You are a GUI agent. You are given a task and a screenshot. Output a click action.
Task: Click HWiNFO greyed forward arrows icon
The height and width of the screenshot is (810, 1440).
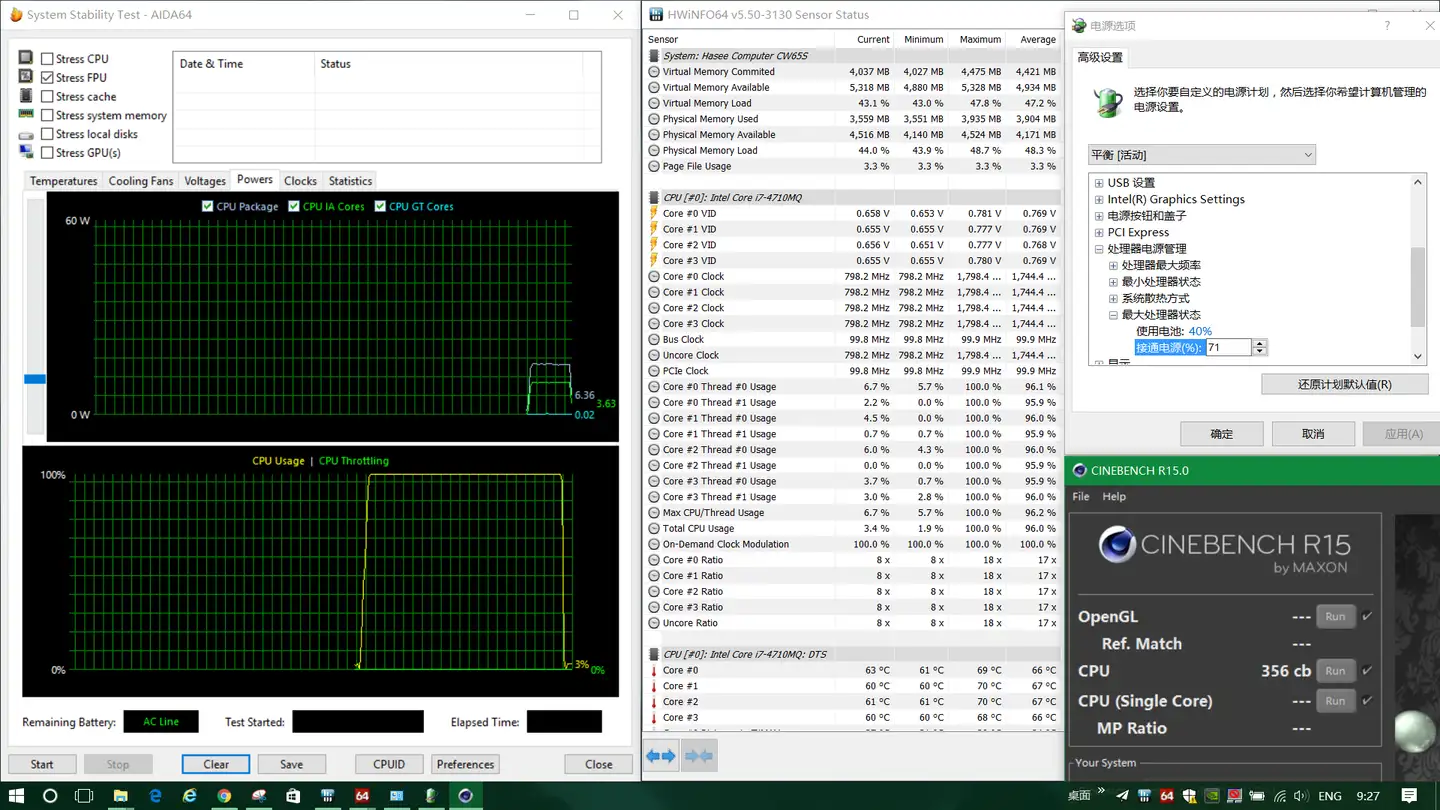[698, 756]
